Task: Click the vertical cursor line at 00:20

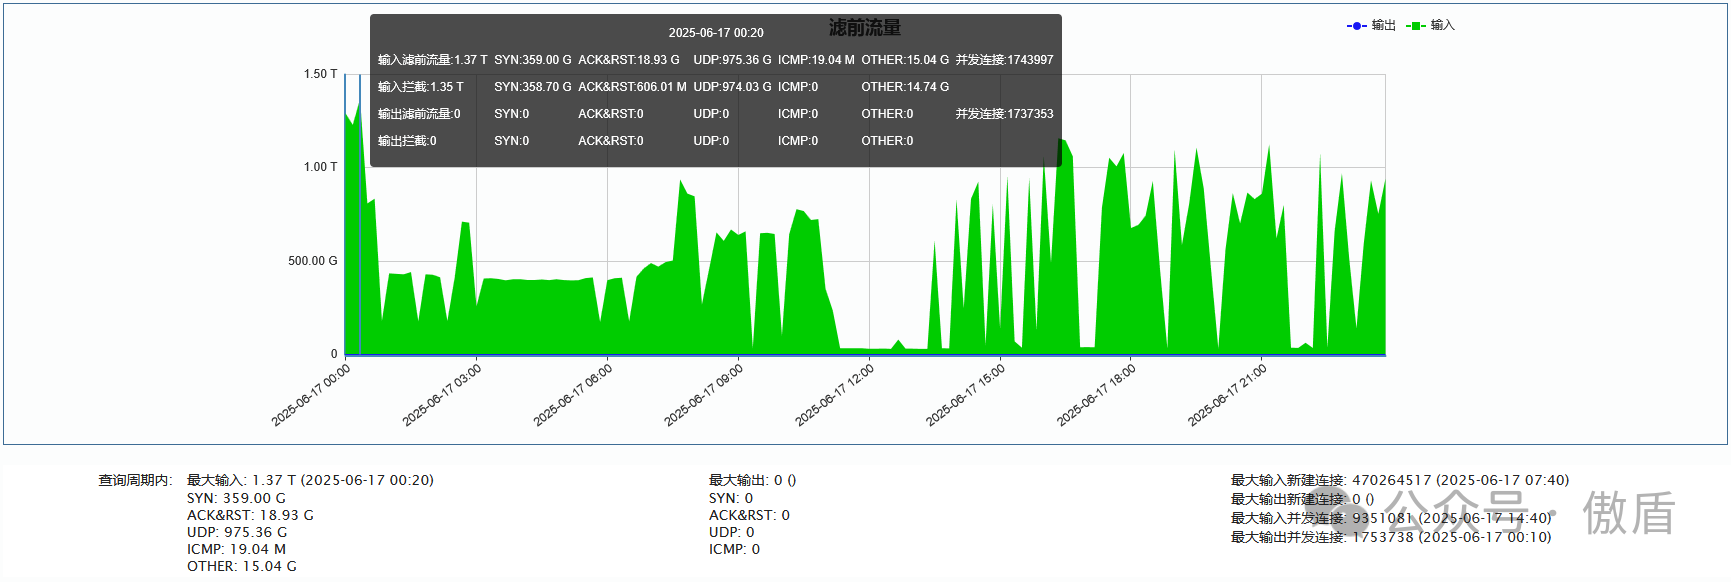Action: click(x=360, y=260)
